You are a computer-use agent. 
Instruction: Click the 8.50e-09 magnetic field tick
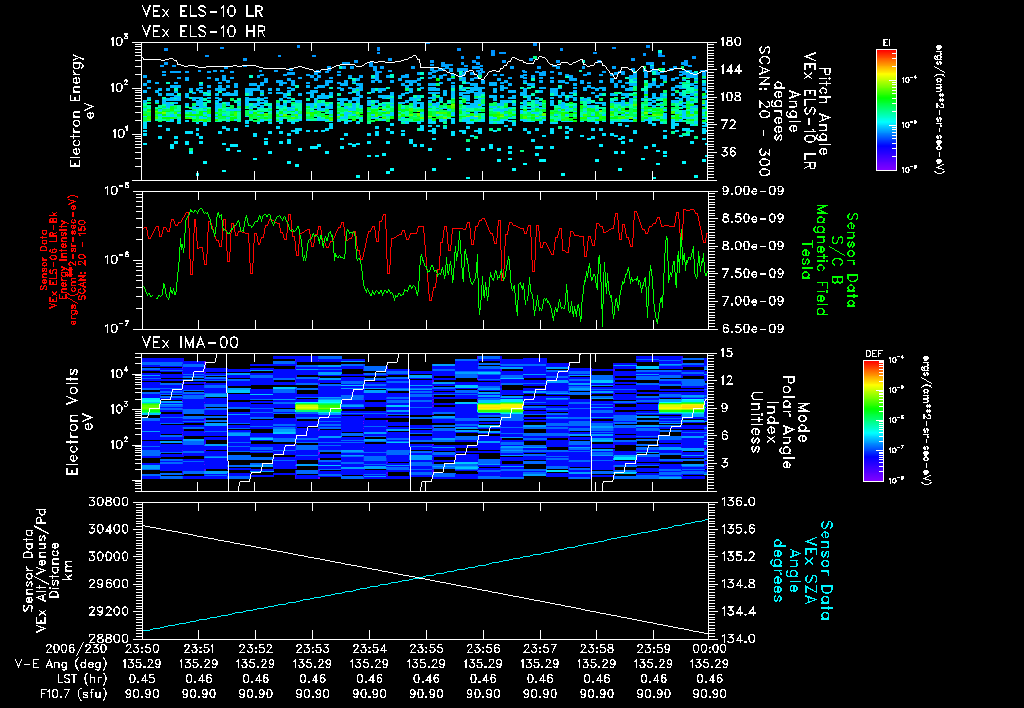(x=751, y=218)
